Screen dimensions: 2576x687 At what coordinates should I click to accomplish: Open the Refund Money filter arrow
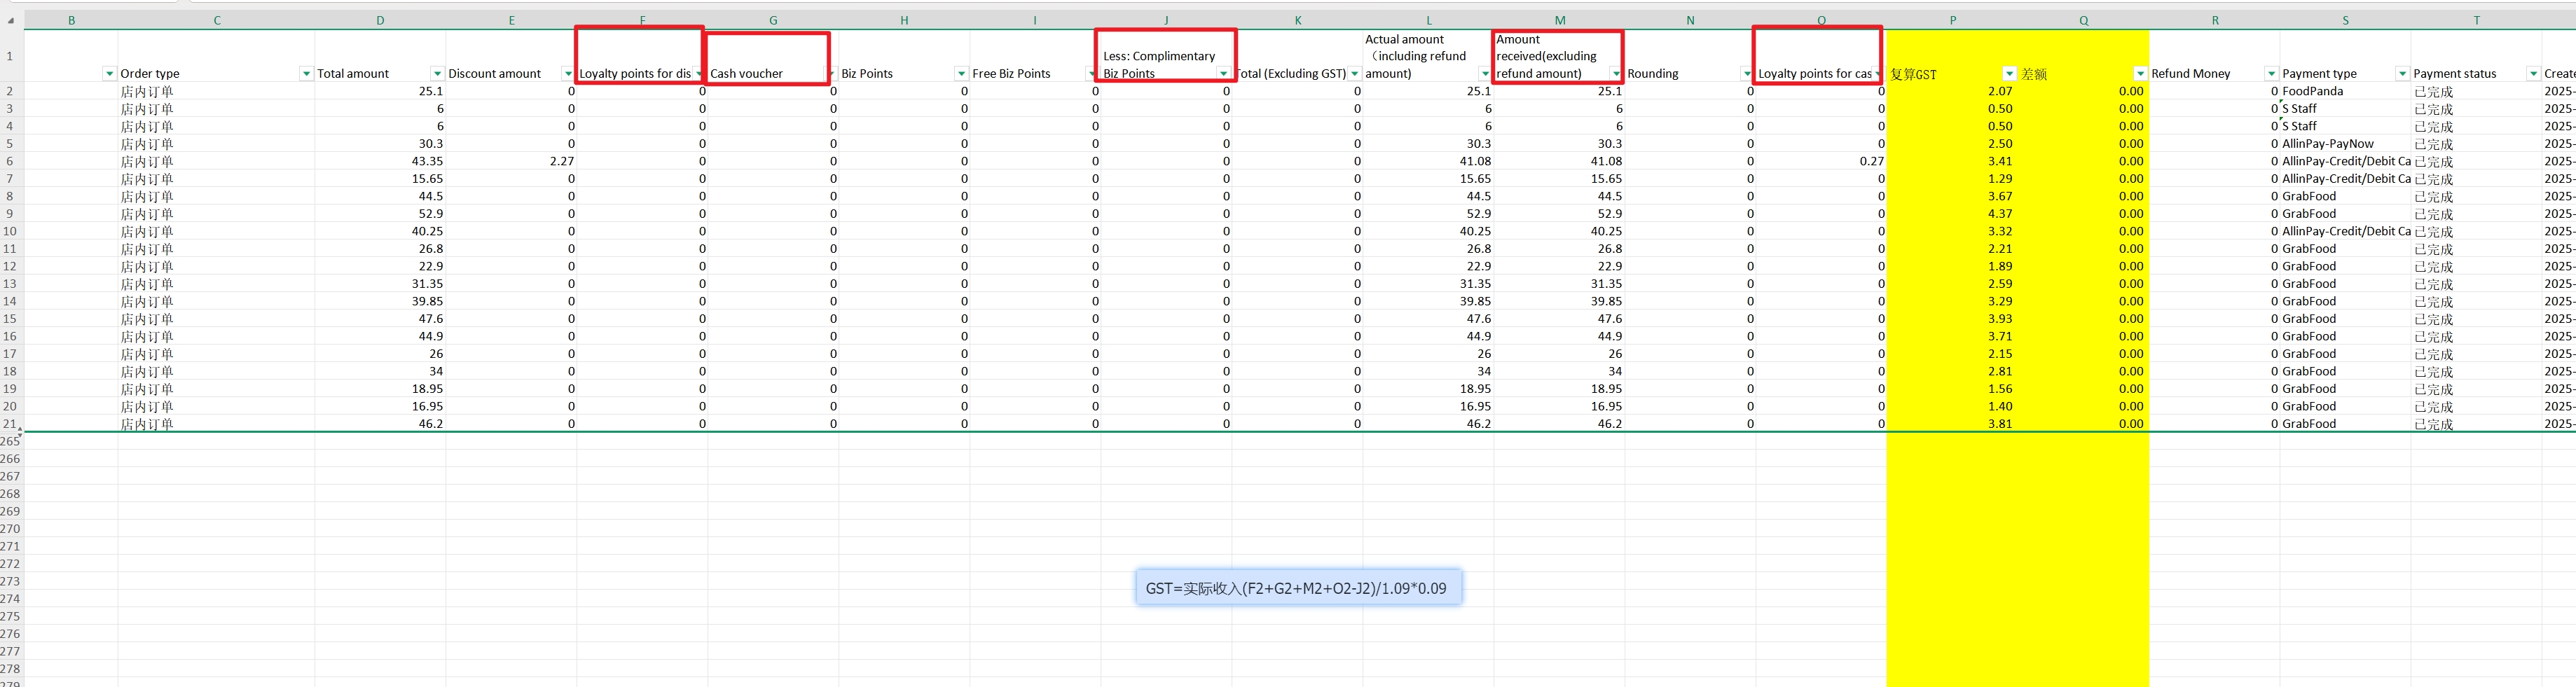(x=2271, y=74)
